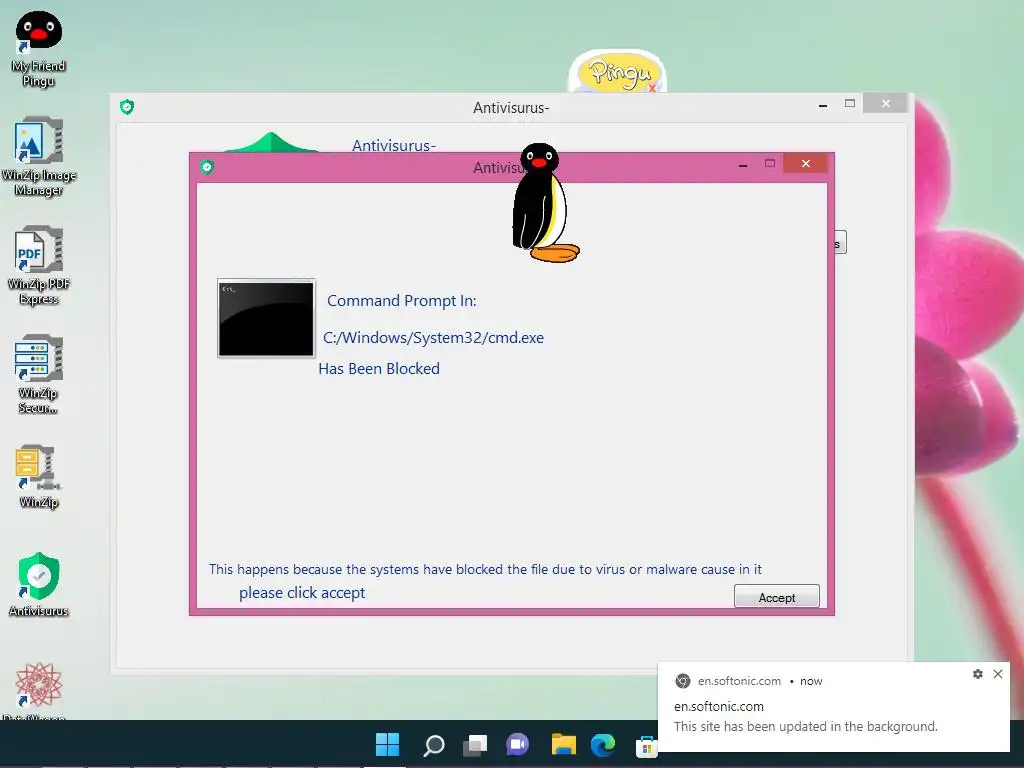
Task: Click the Pingu penguin character on dialog
Action: 545,202
